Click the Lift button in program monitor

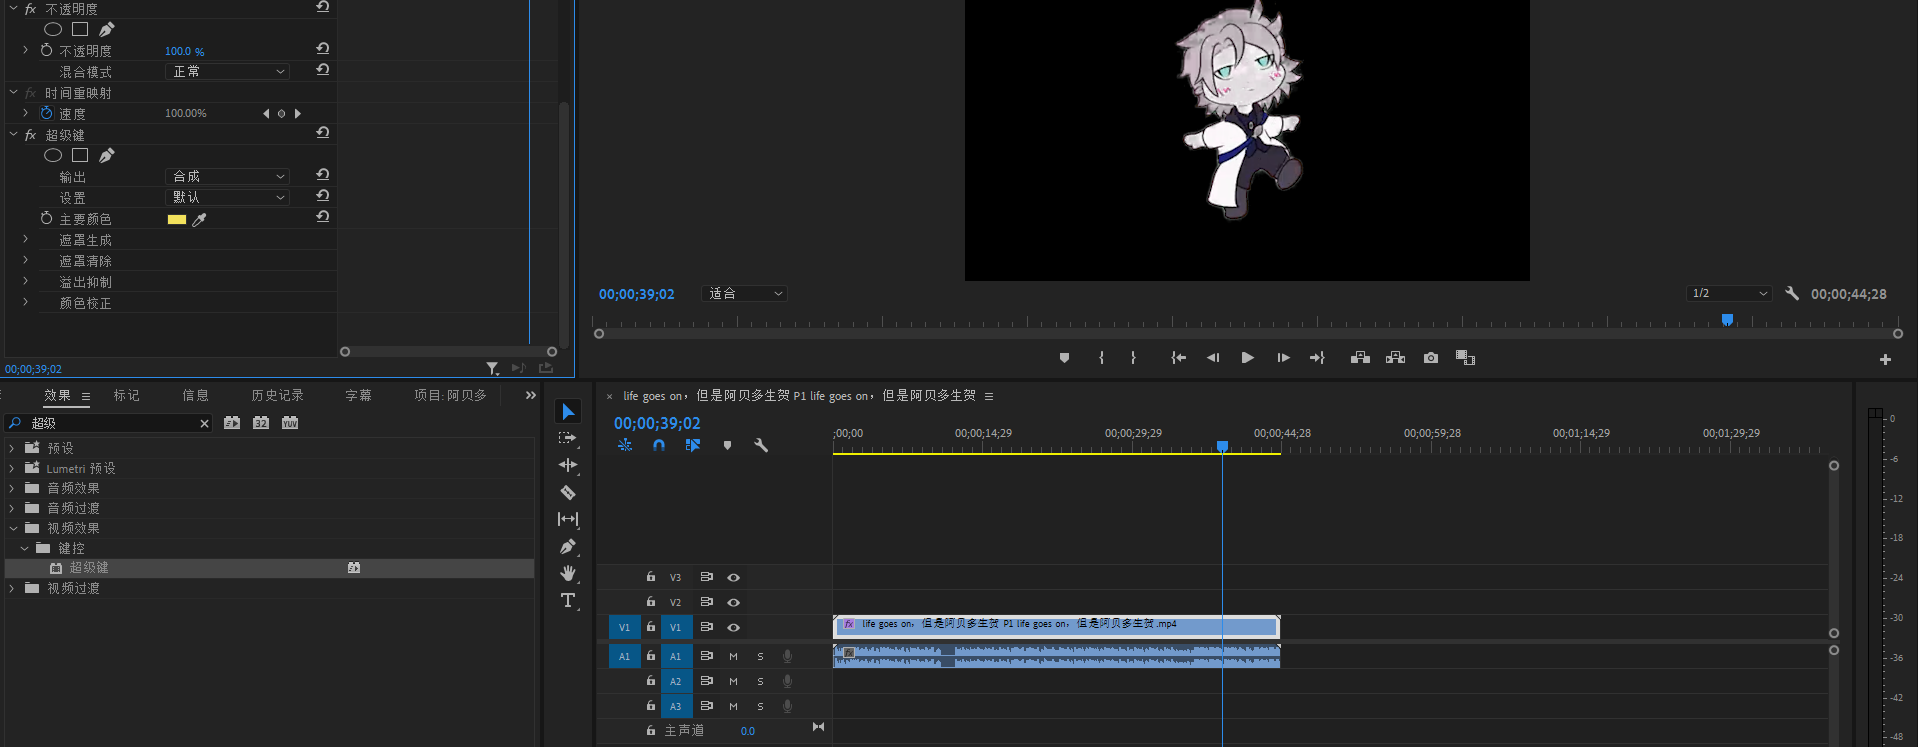click(1360, 358)
